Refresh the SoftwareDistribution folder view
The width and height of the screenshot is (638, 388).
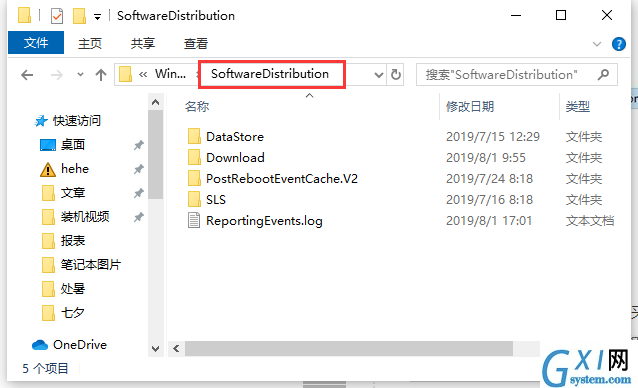[x=395, y=75]
